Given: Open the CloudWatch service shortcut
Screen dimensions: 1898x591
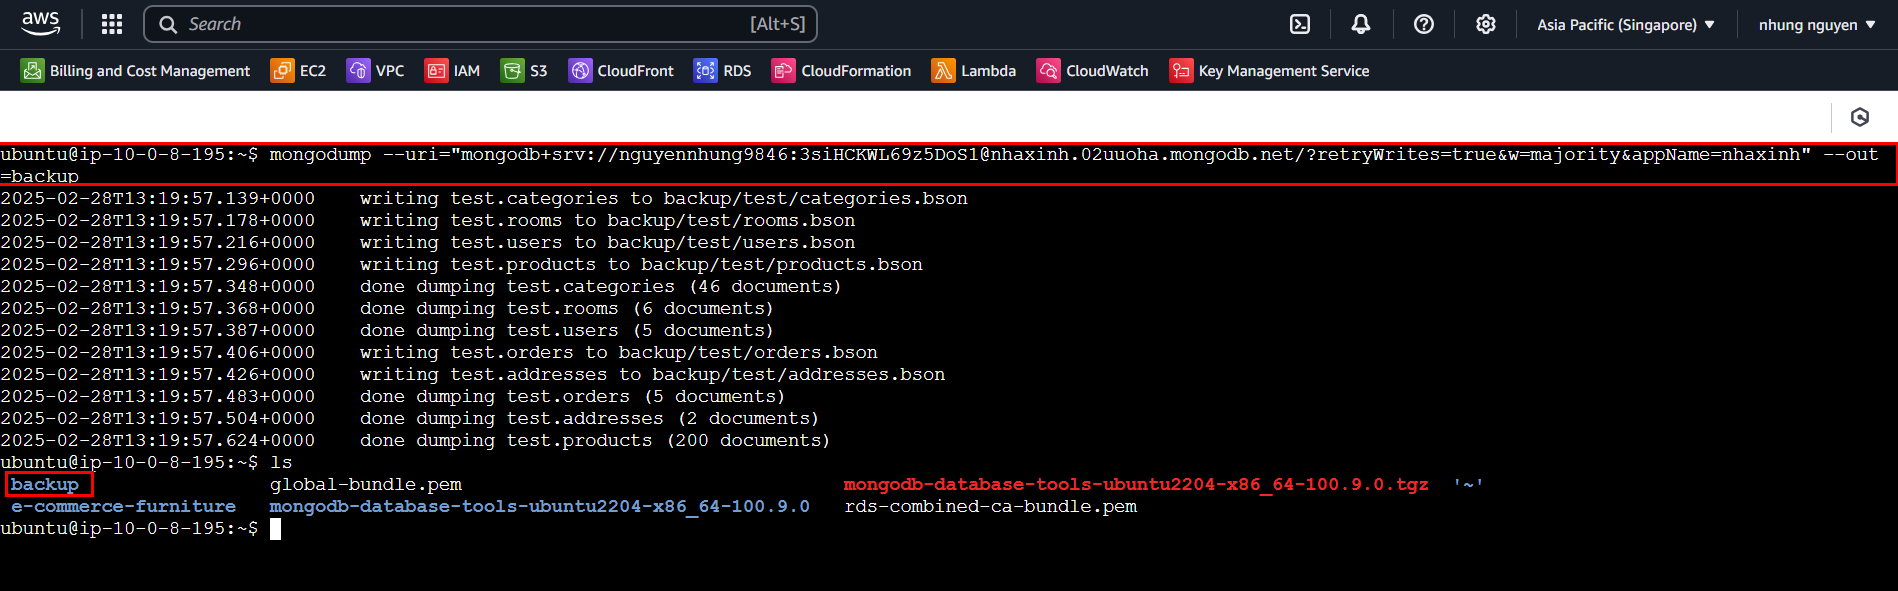Looking at the screenshot, I should (x=1092, y=71).
